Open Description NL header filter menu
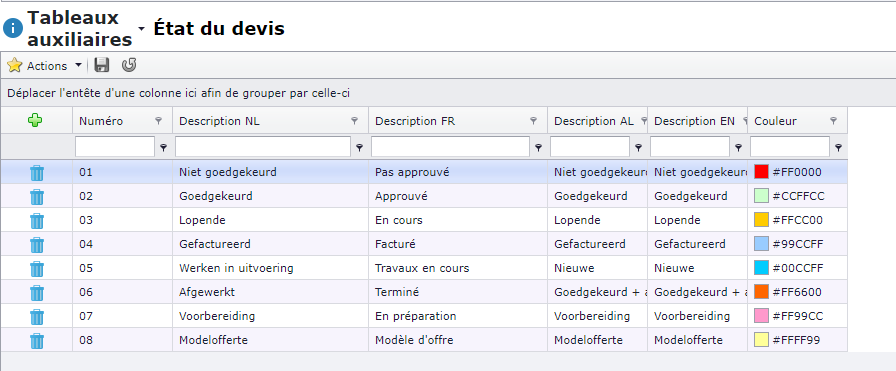Viewport: 896px width, 371px height. click(x=354, y=121)
